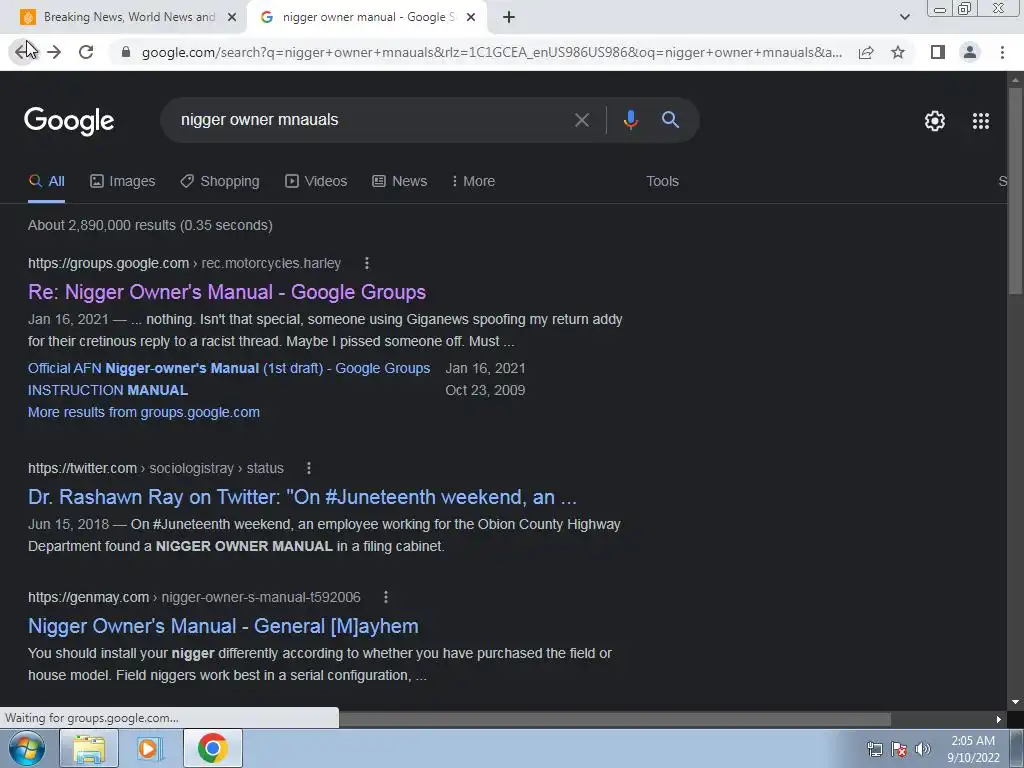Open the Action Center flag icon
Image resolution: width=1024 pixels, height=768 pixels.
tap(899, 749)
